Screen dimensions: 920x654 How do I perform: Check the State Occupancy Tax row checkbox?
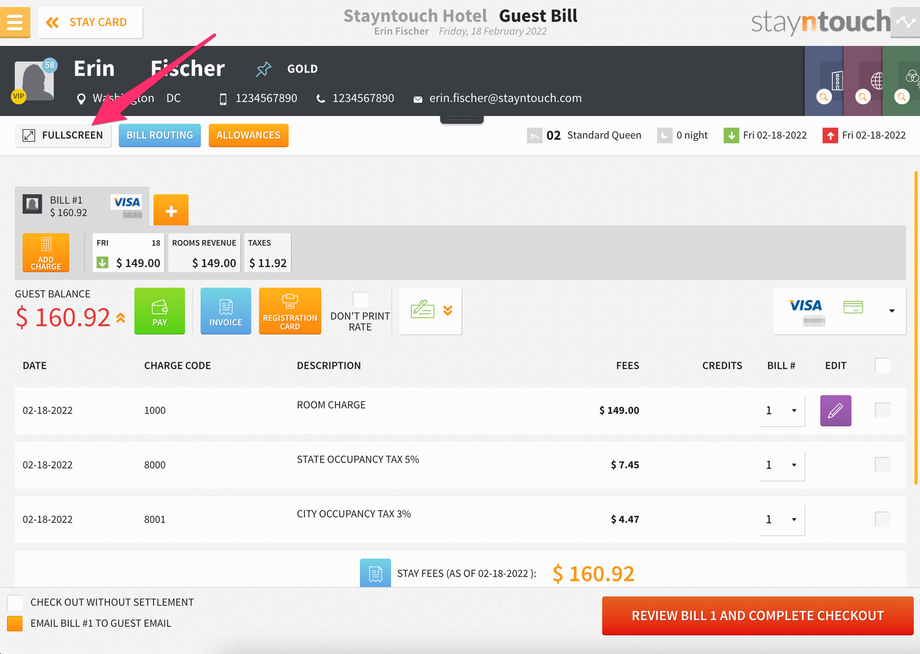(882, 465)
